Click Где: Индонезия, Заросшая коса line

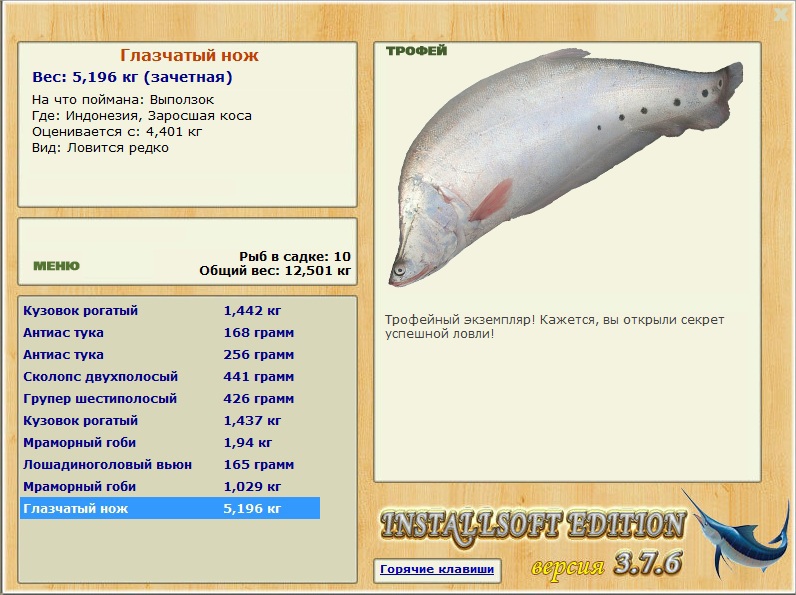click(142, 116)
